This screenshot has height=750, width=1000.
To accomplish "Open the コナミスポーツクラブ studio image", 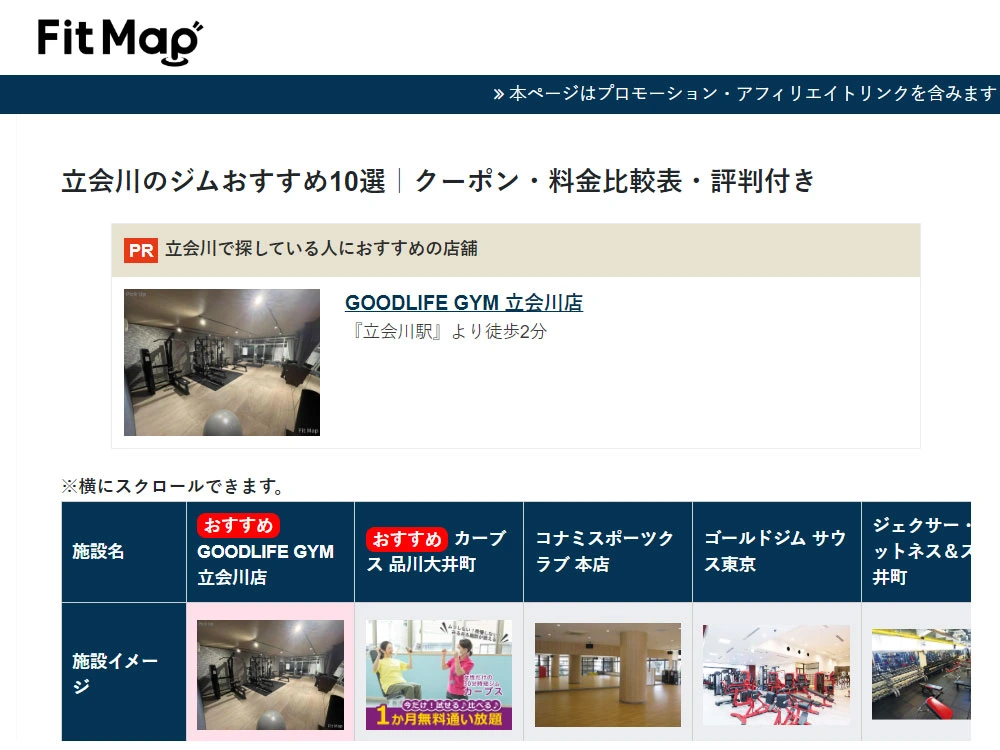I will [607, 674].
